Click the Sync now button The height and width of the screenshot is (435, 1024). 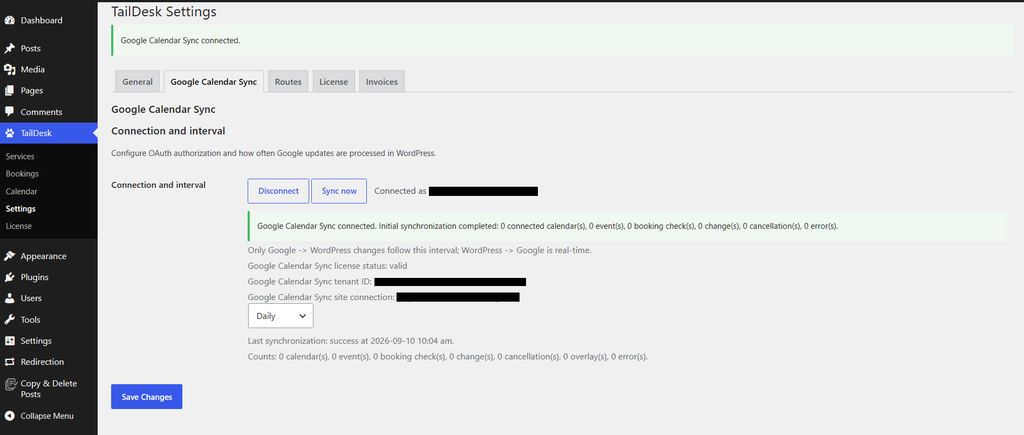coord(339,191)
